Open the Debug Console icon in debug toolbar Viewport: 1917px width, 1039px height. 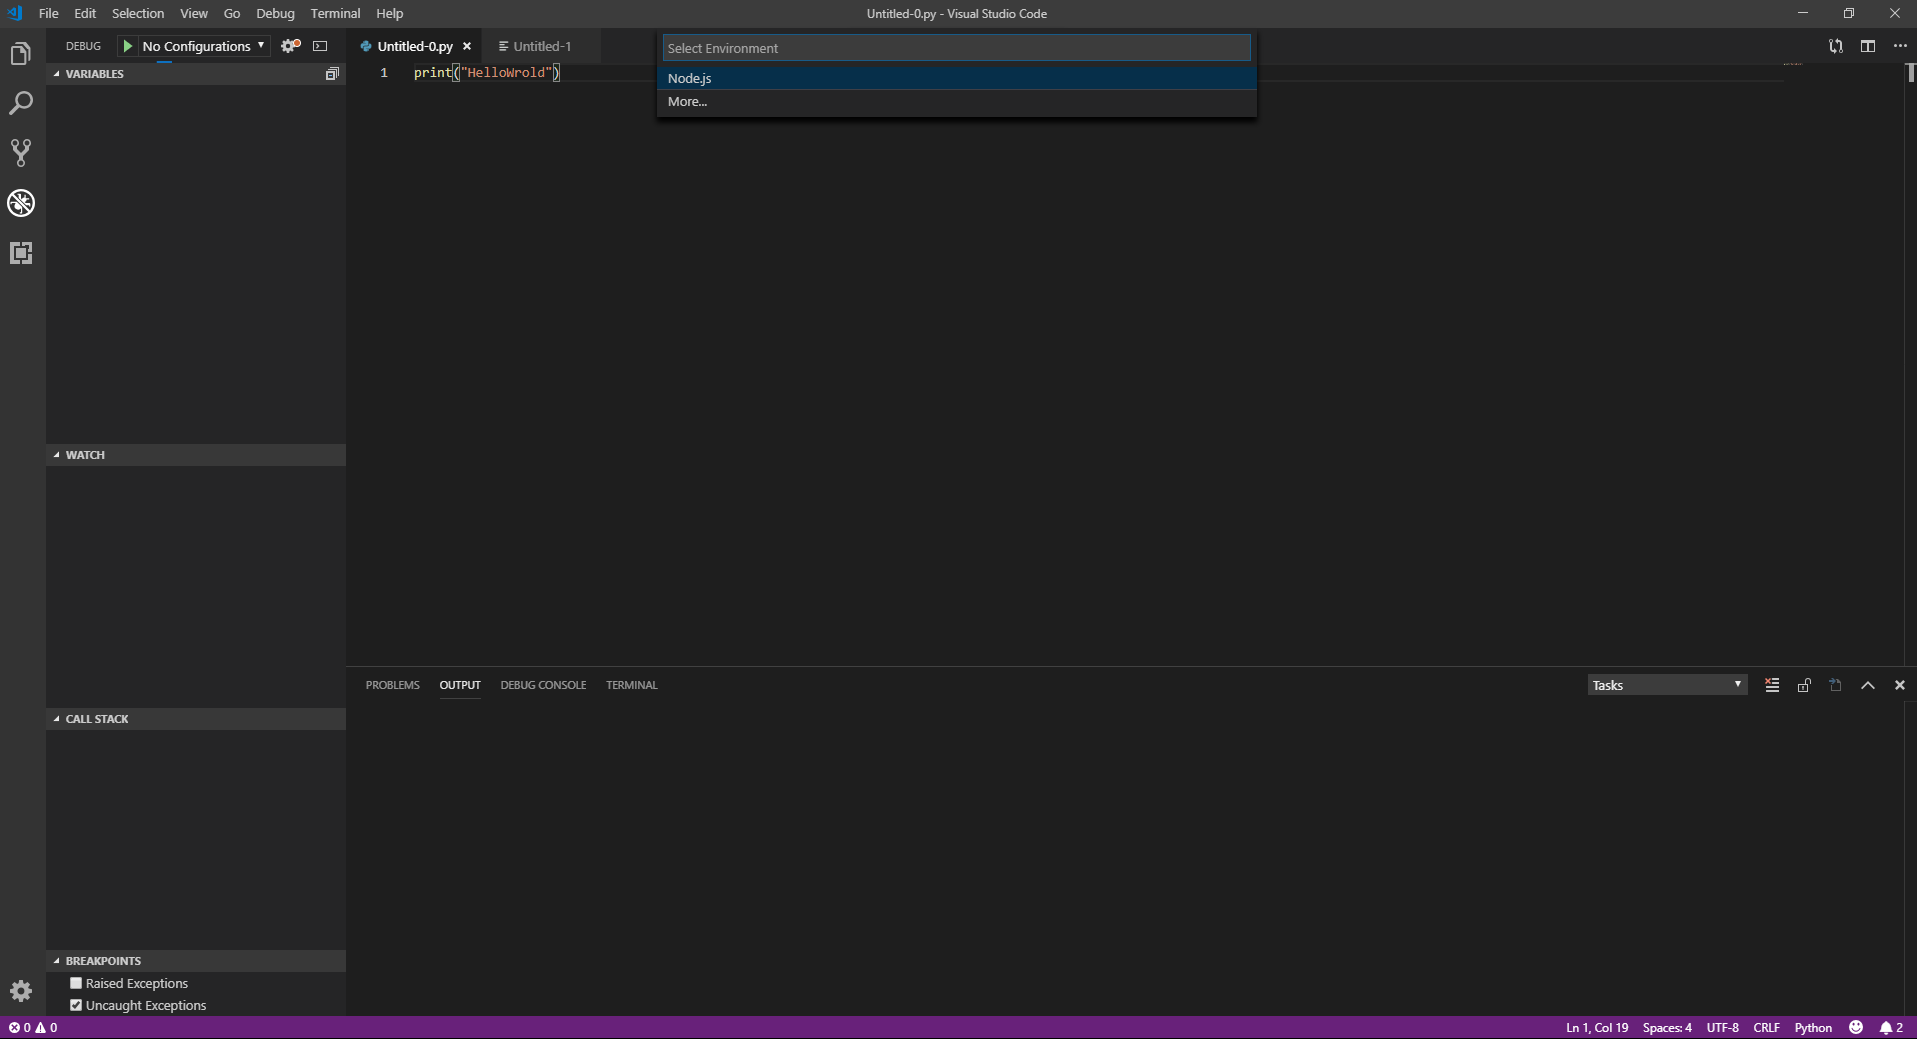click(x=320, y=46)
